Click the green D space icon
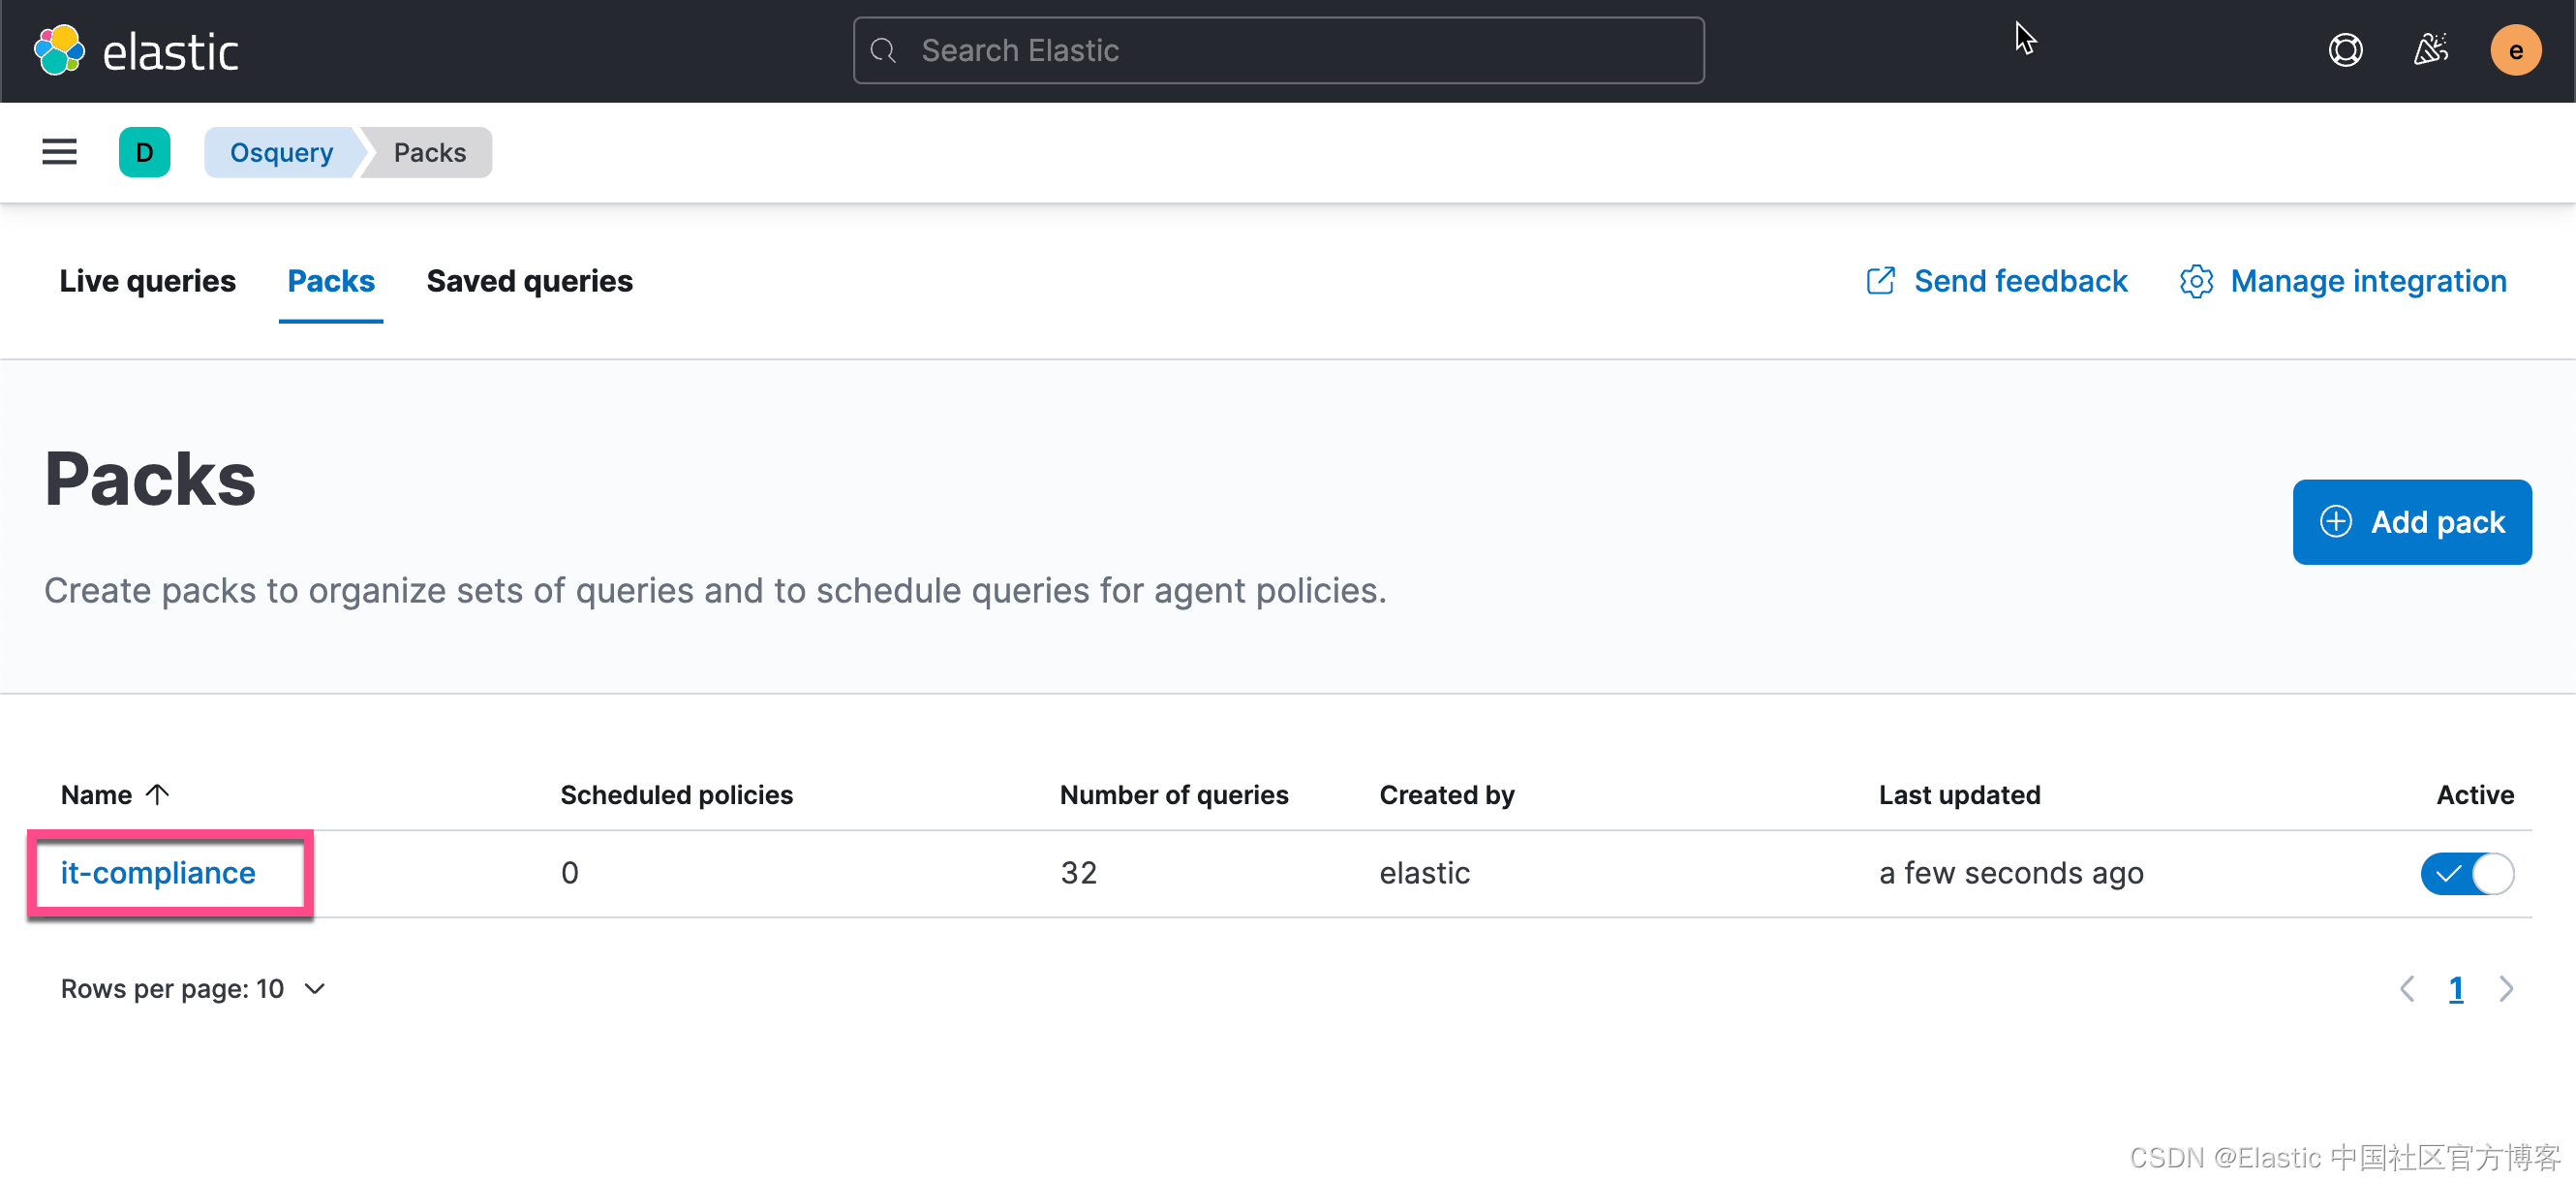This screenshot has width=2576, height=1180. (x=144, y=152)
